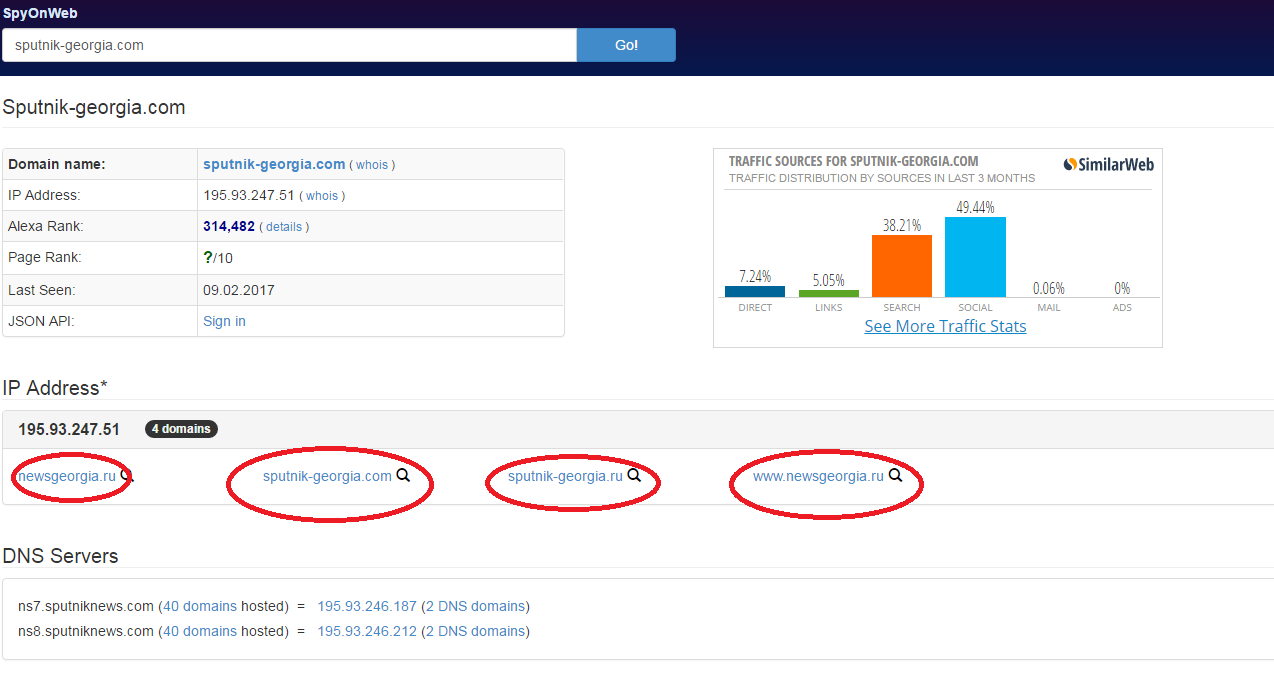Image resolution: width=1274 pixels, height=674 pixels.
Task: Open sputnik-georgia.com domain name link in table
Action: [x=274, y=164]
